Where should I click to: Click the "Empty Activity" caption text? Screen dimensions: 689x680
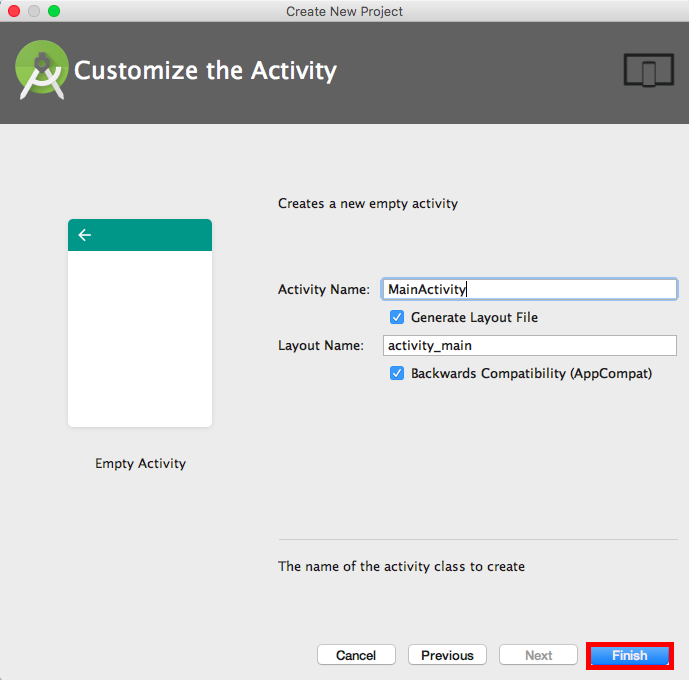click(x=140, y=463)
